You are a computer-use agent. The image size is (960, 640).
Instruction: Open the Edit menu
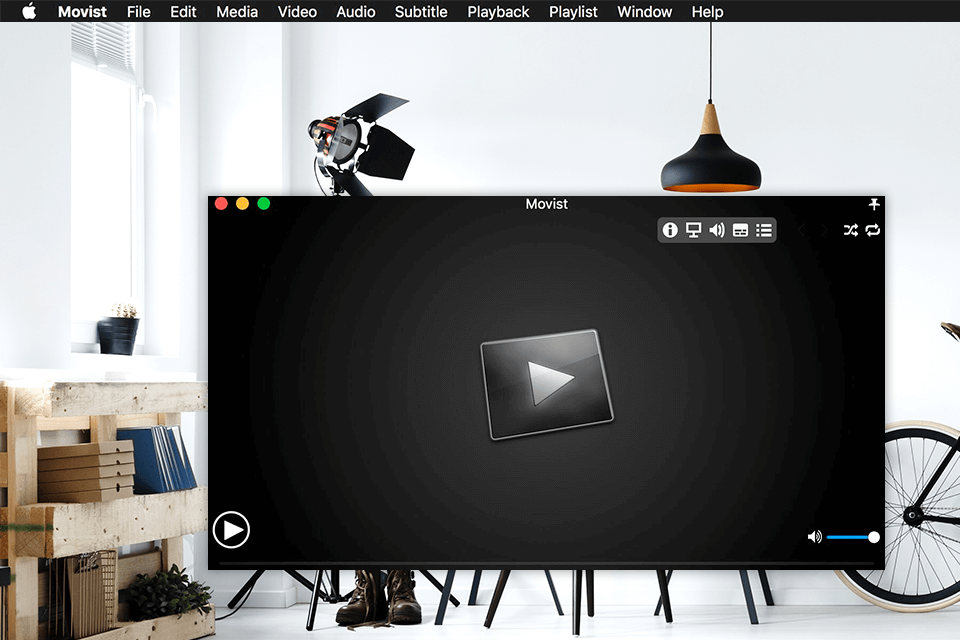(183, 12)
